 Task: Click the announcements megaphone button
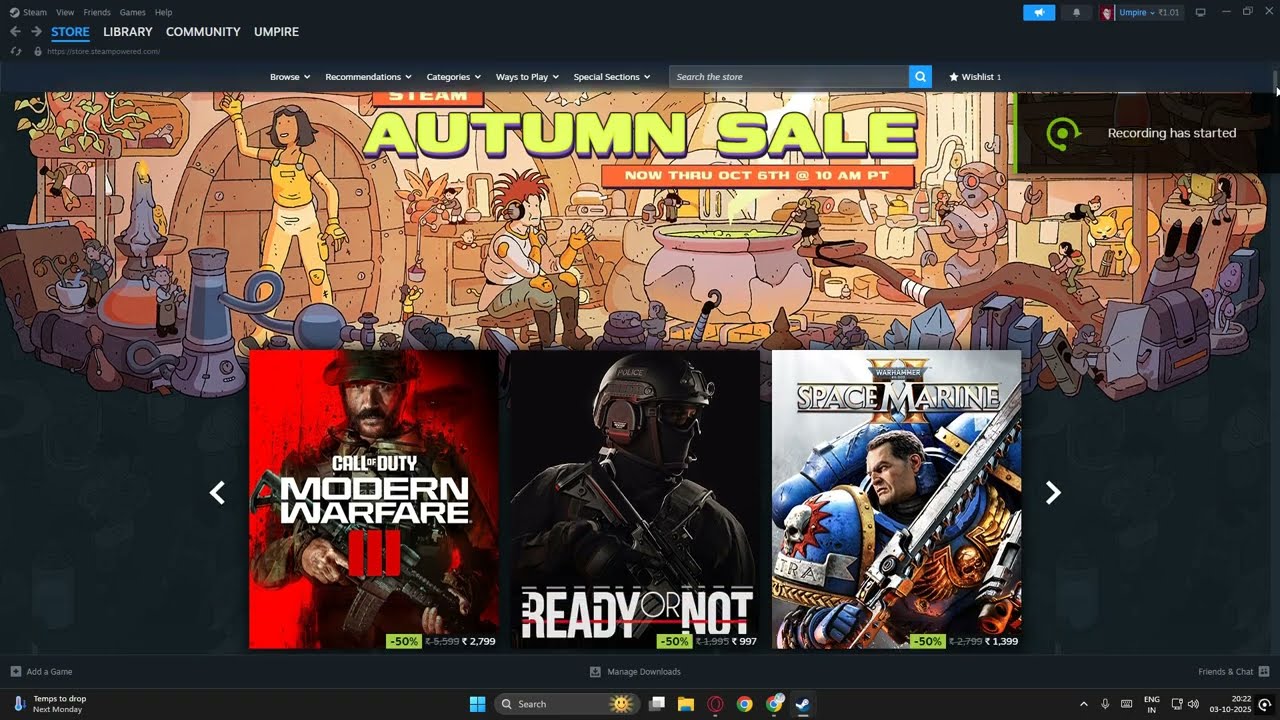coord(1039,12)
